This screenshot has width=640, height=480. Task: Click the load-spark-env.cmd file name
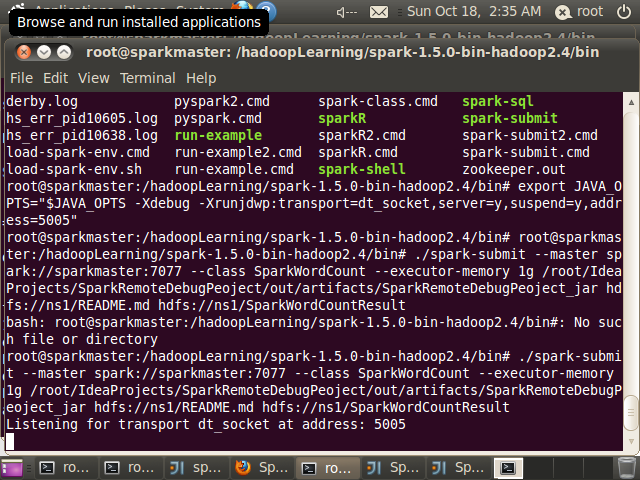point(78,152)
